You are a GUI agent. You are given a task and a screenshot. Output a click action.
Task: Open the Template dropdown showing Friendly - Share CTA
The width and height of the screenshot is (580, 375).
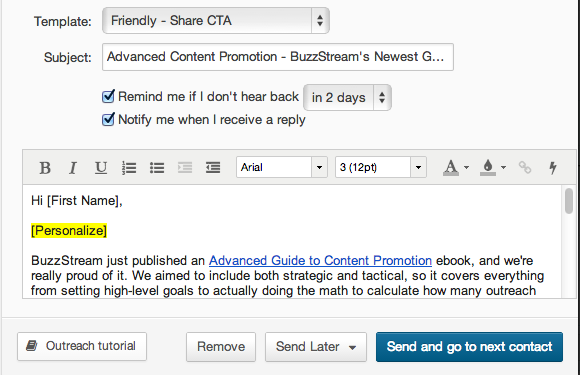pyautogui.click(x=216, y=21)
